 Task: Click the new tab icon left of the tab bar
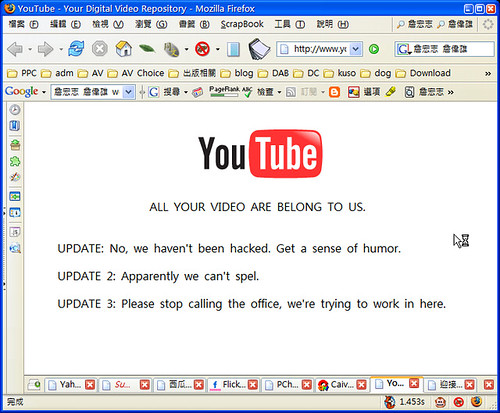[34, 385]
